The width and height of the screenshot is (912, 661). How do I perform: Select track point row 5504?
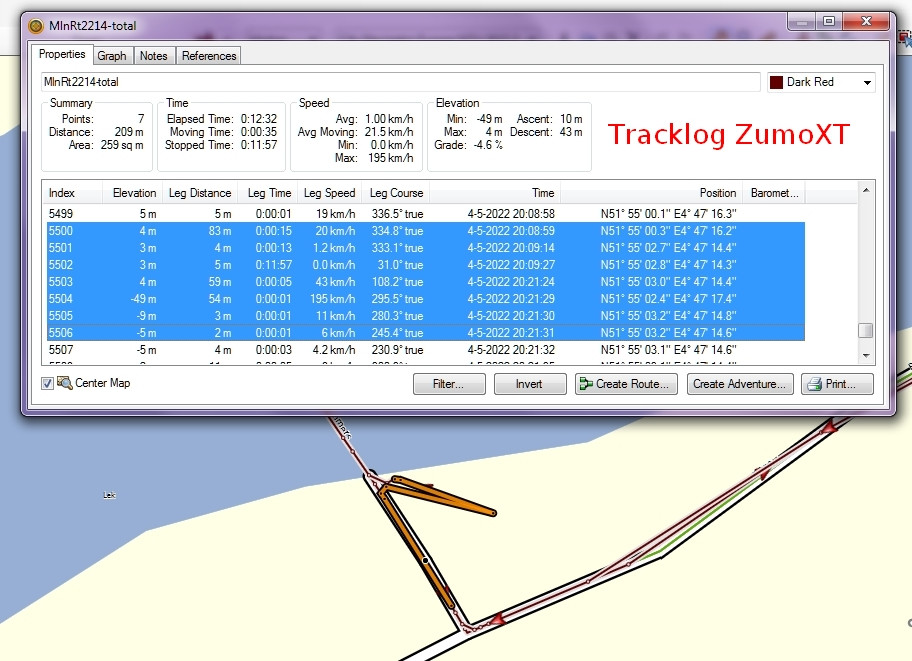pos(425,298)
